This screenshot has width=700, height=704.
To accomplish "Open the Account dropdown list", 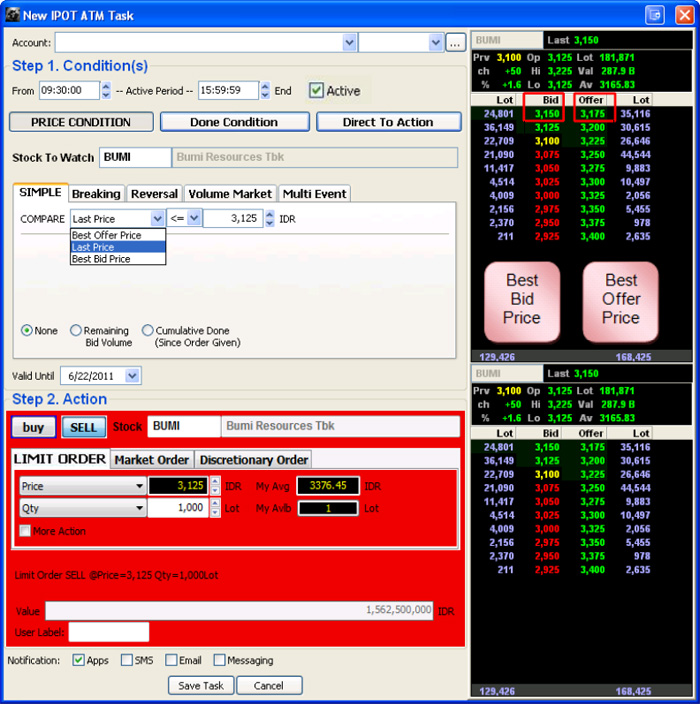I will point(349,43).
